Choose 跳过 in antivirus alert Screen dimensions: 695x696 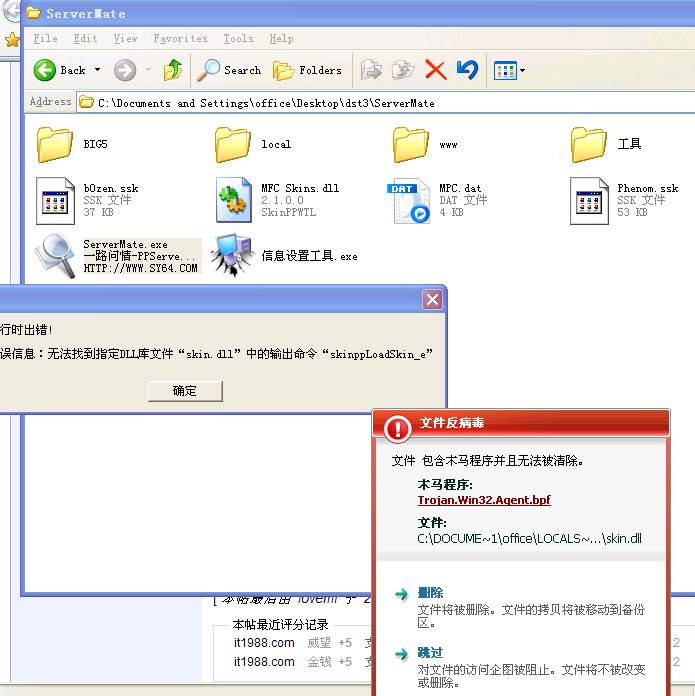pos(430,652)
